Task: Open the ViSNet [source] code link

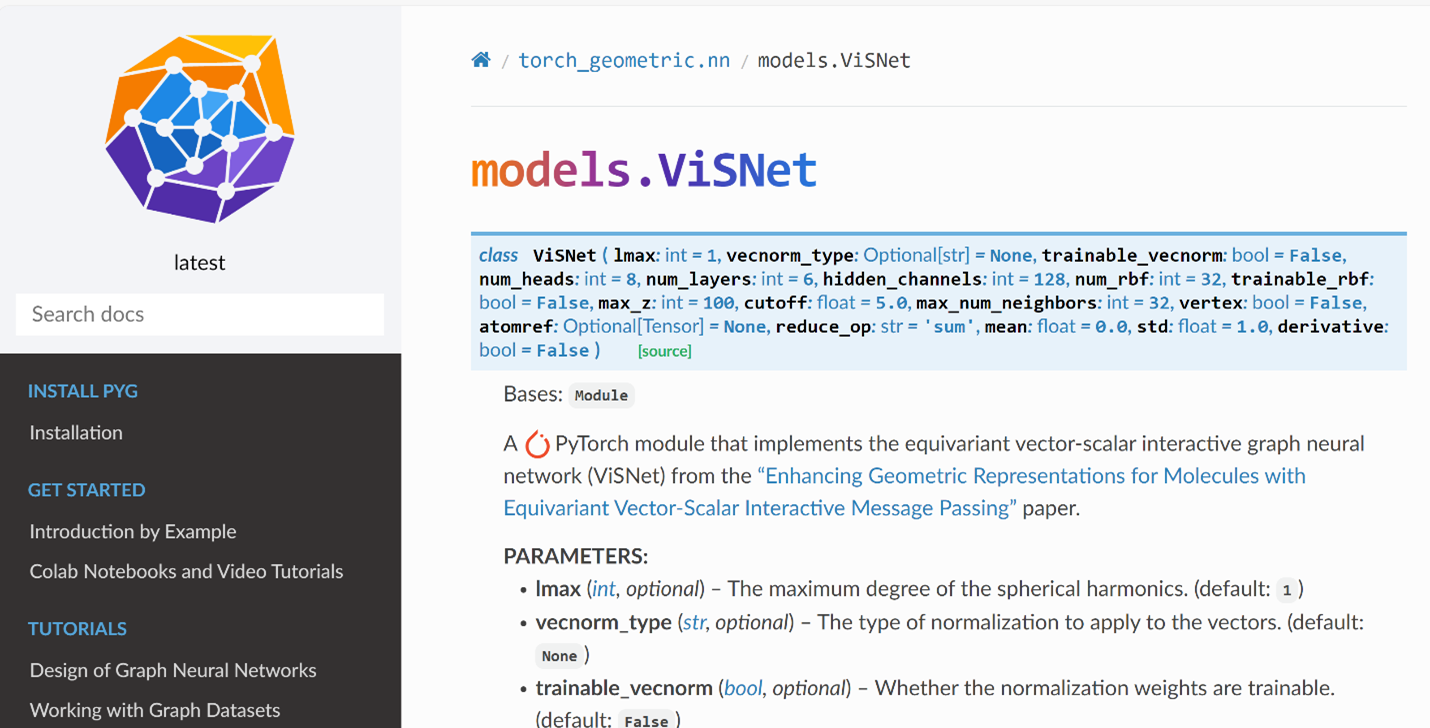Action: pyautogui.click(x=664, y=350)
